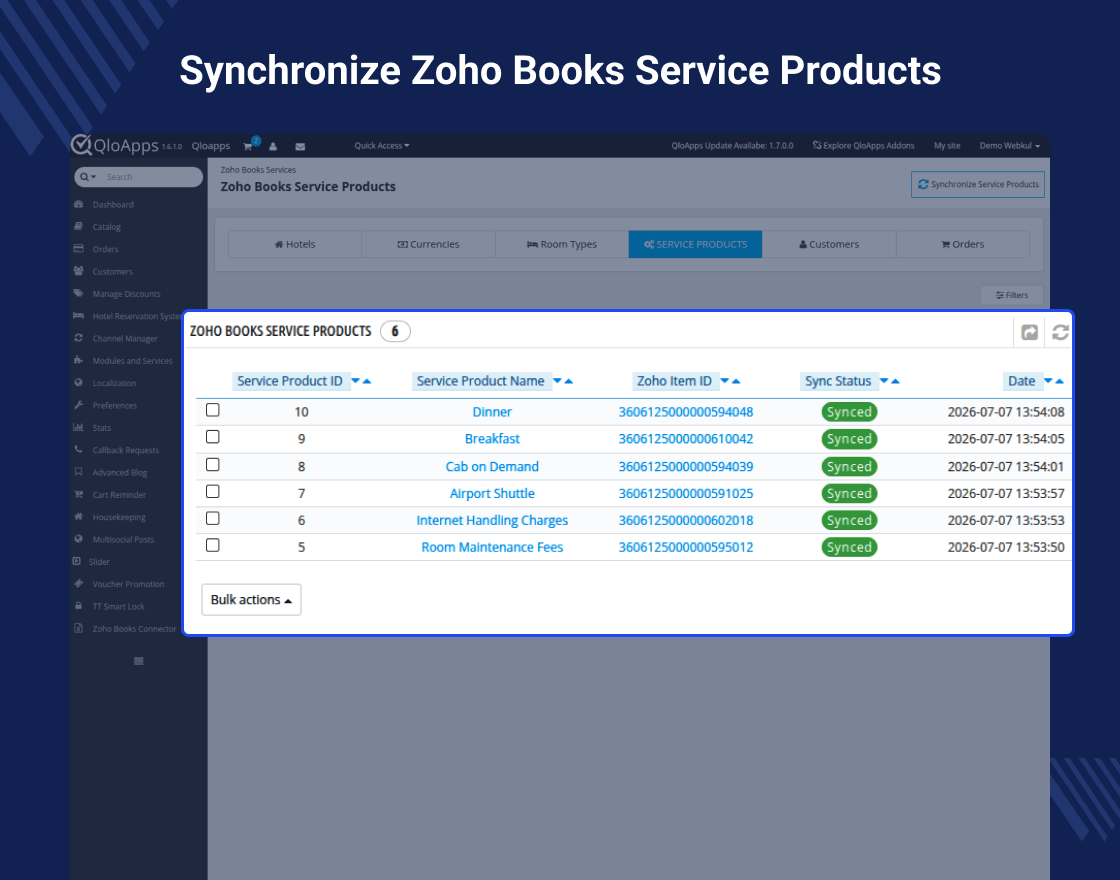1120x880 pixels.
Task: Open Zoho Books Connector in sidebar
Action: pos(134,629)
